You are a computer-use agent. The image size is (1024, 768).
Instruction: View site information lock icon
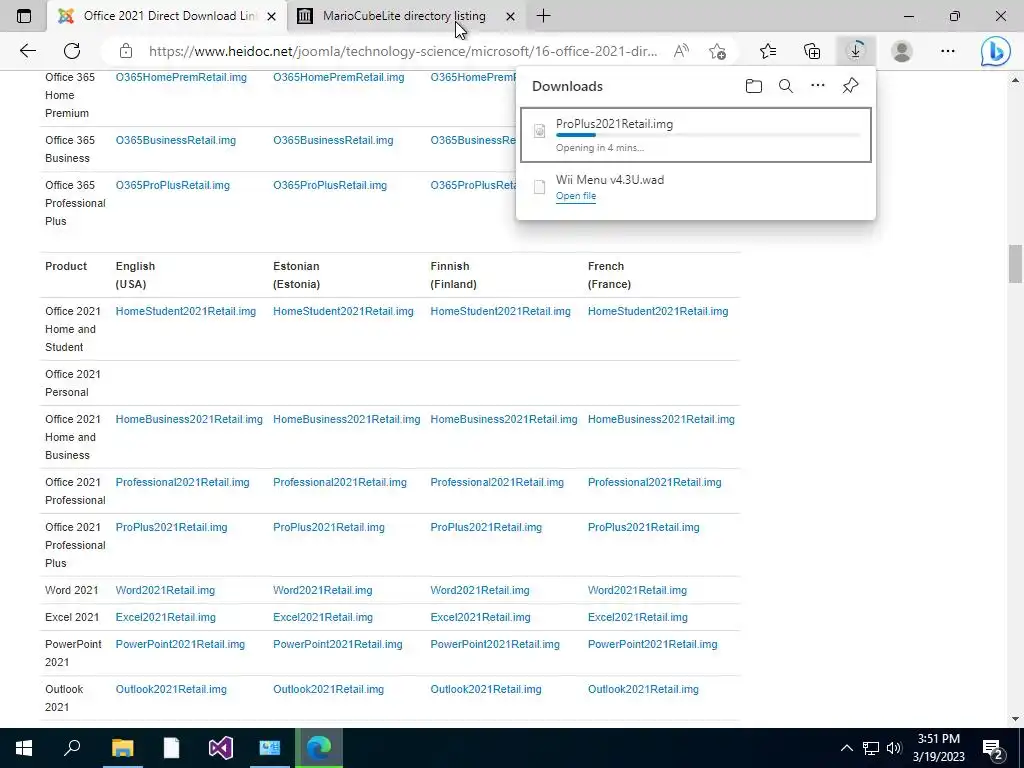click(x=126, y=51)
